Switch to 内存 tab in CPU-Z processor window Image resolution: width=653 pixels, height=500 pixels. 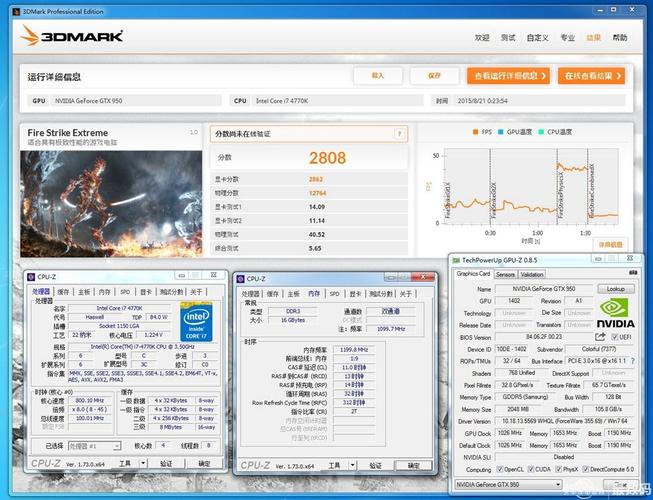[x=105, y=292]
